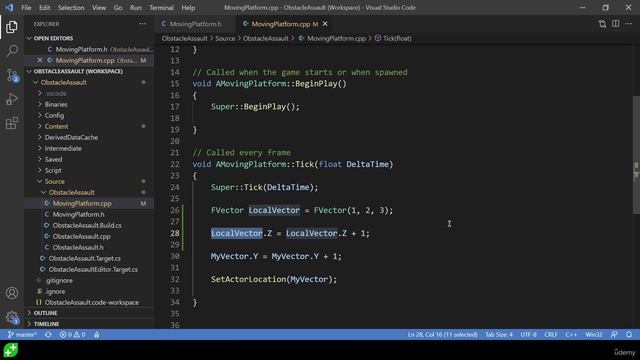Click green taskbar app icon

coord(11,350)
